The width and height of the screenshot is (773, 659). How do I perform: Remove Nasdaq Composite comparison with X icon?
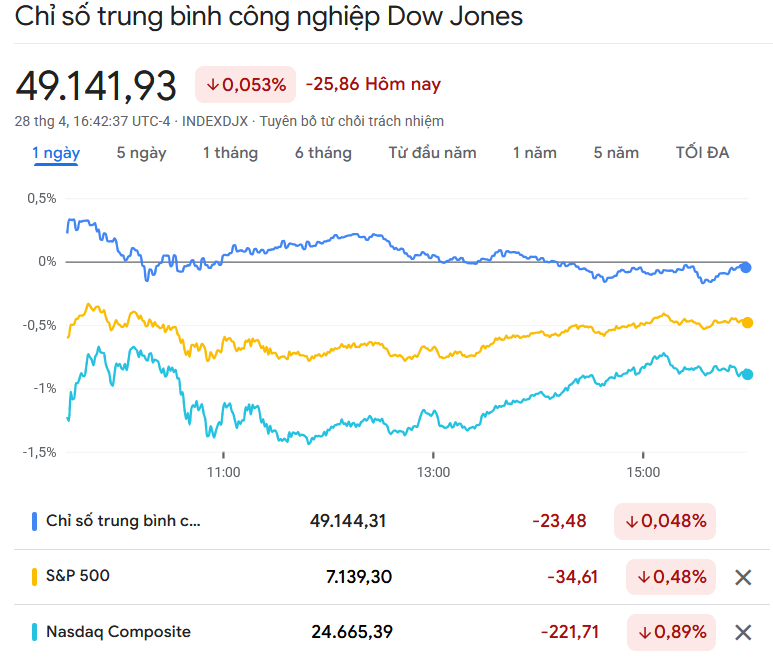[x=743, y=632]
